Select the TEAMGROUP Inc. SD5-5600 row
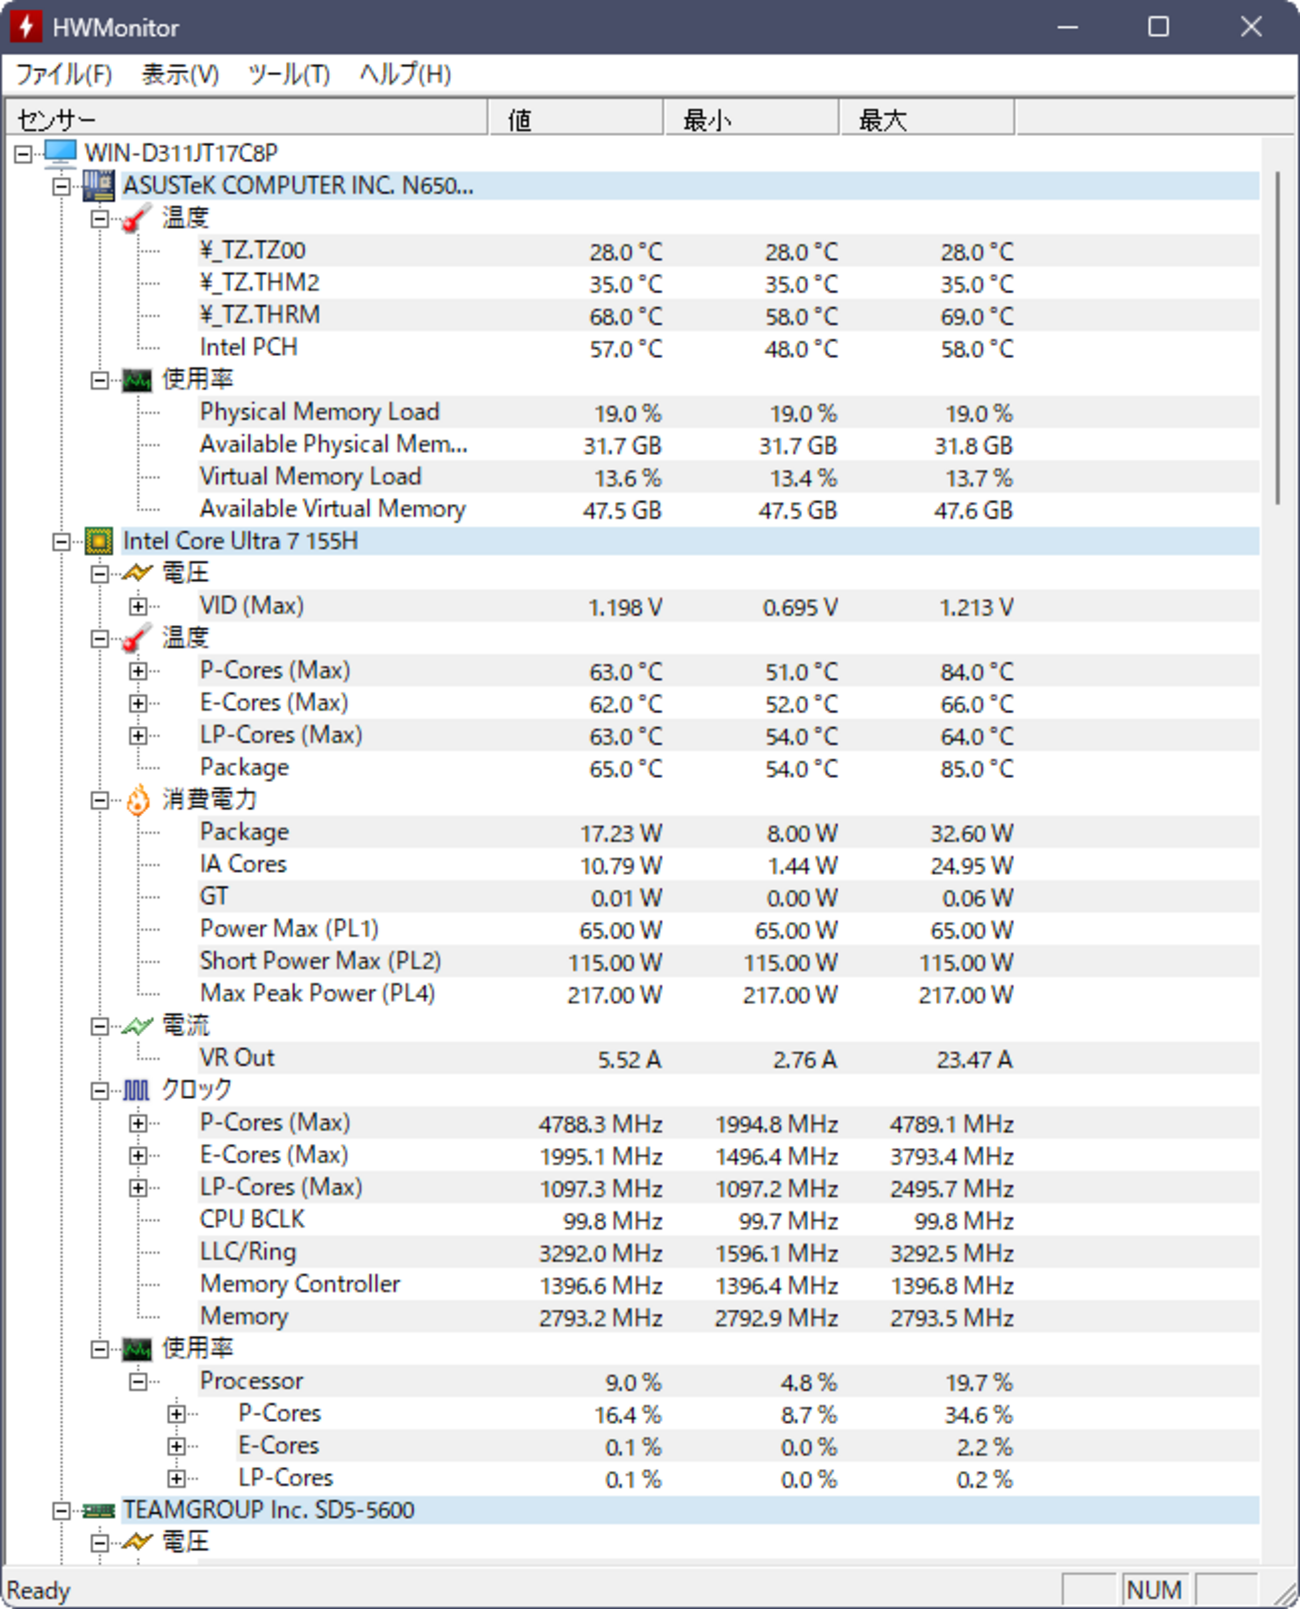 tap(690, 1510)
